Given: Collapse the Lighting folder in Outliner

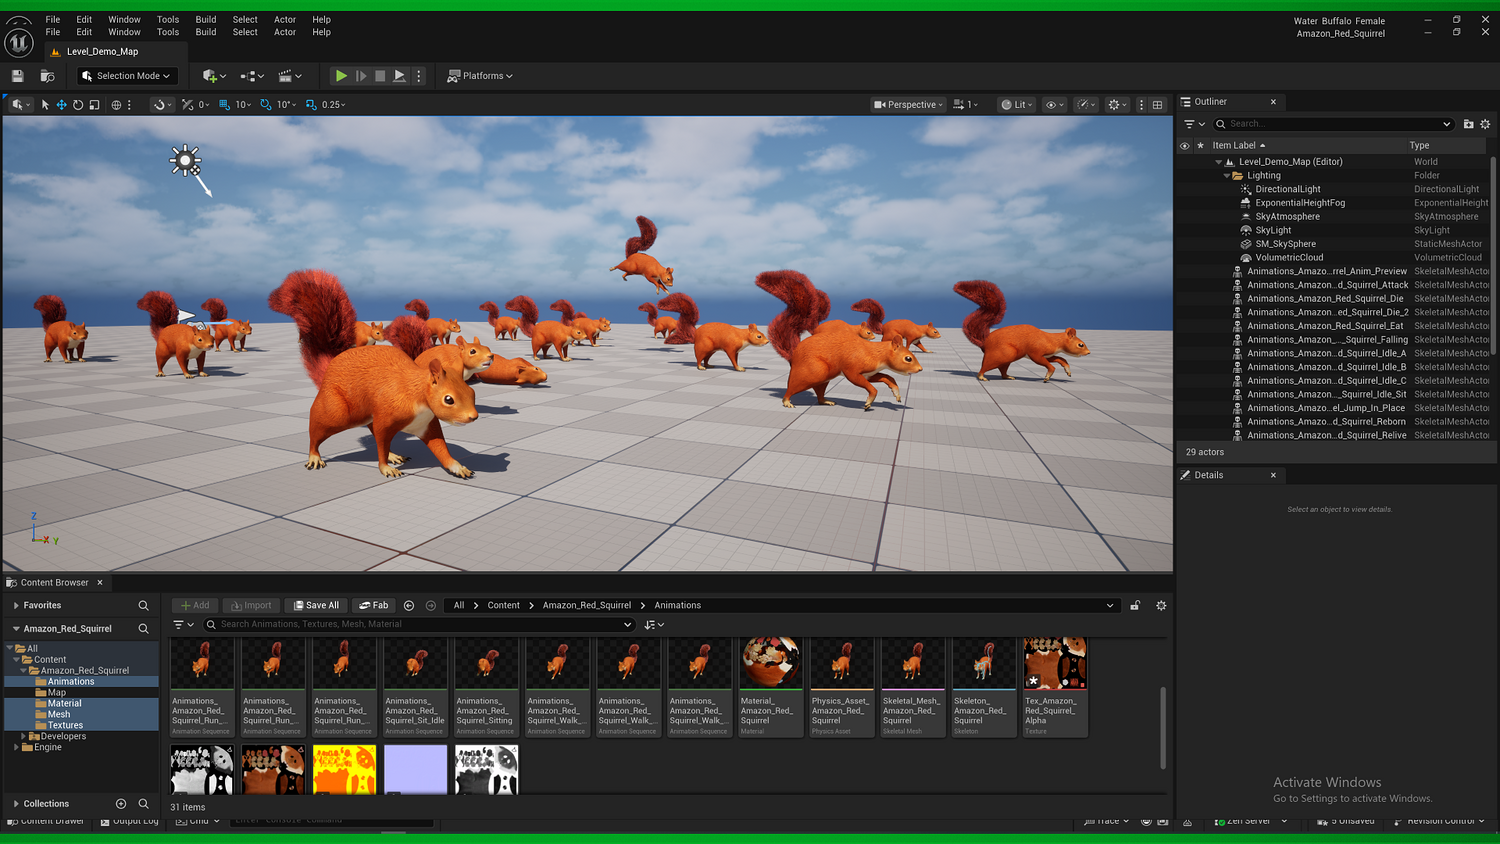Looking at the screenshot, I should 1227,176.
